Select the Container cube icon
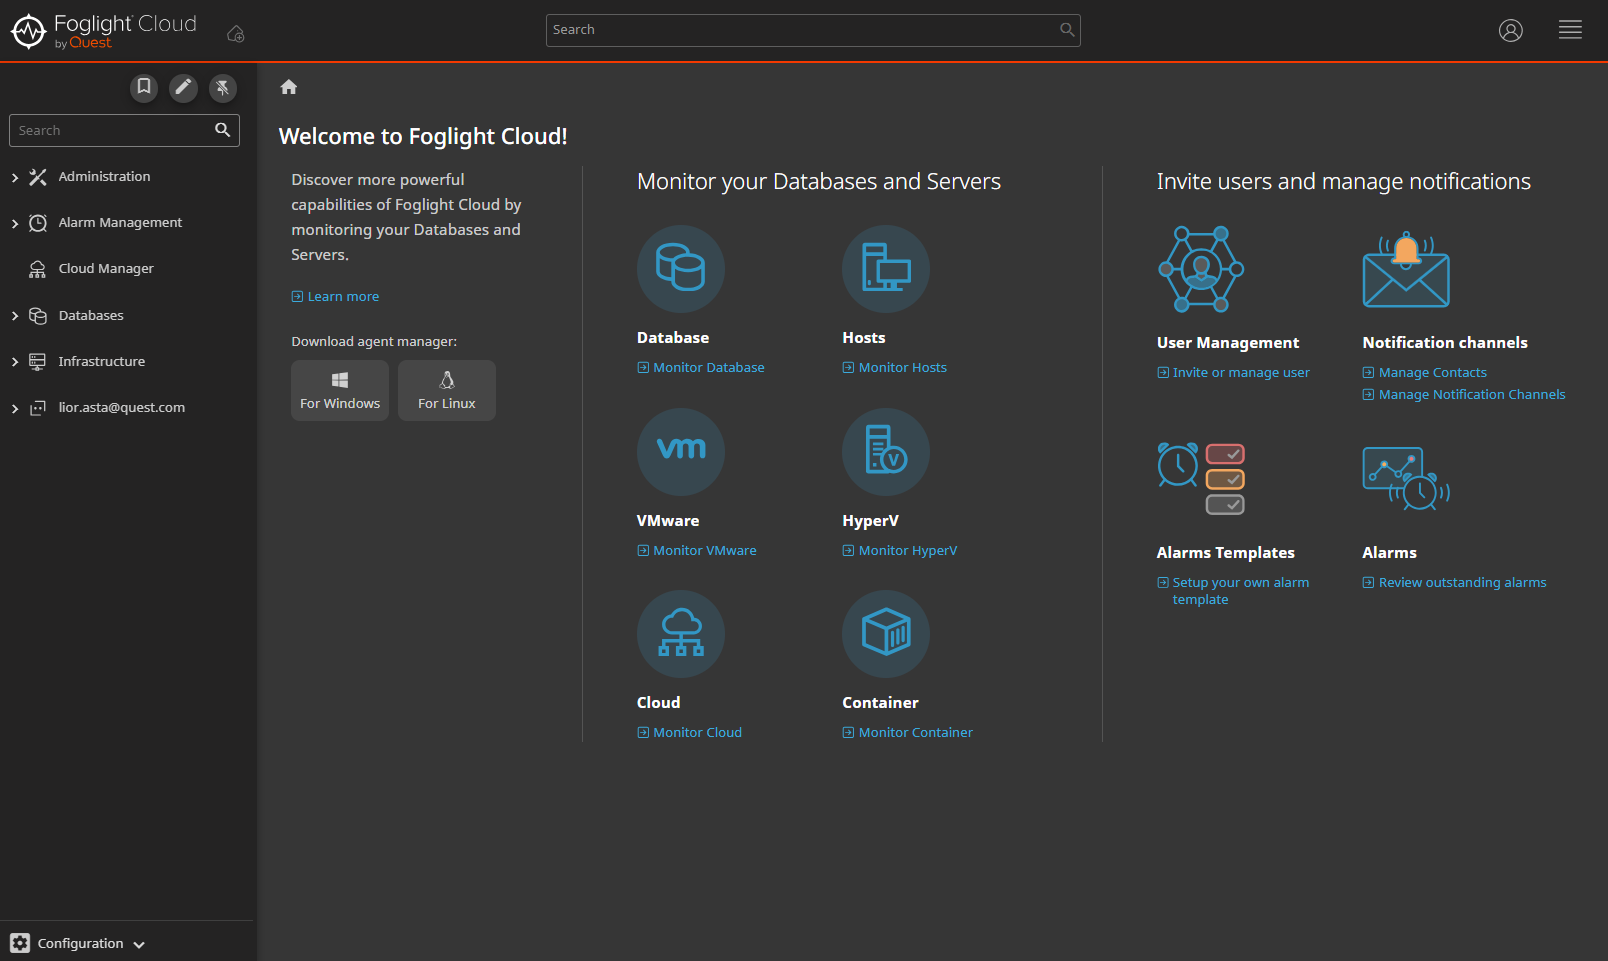This screenshot has width=1608, height=961. pyautogui.click(x=885, y=634)
